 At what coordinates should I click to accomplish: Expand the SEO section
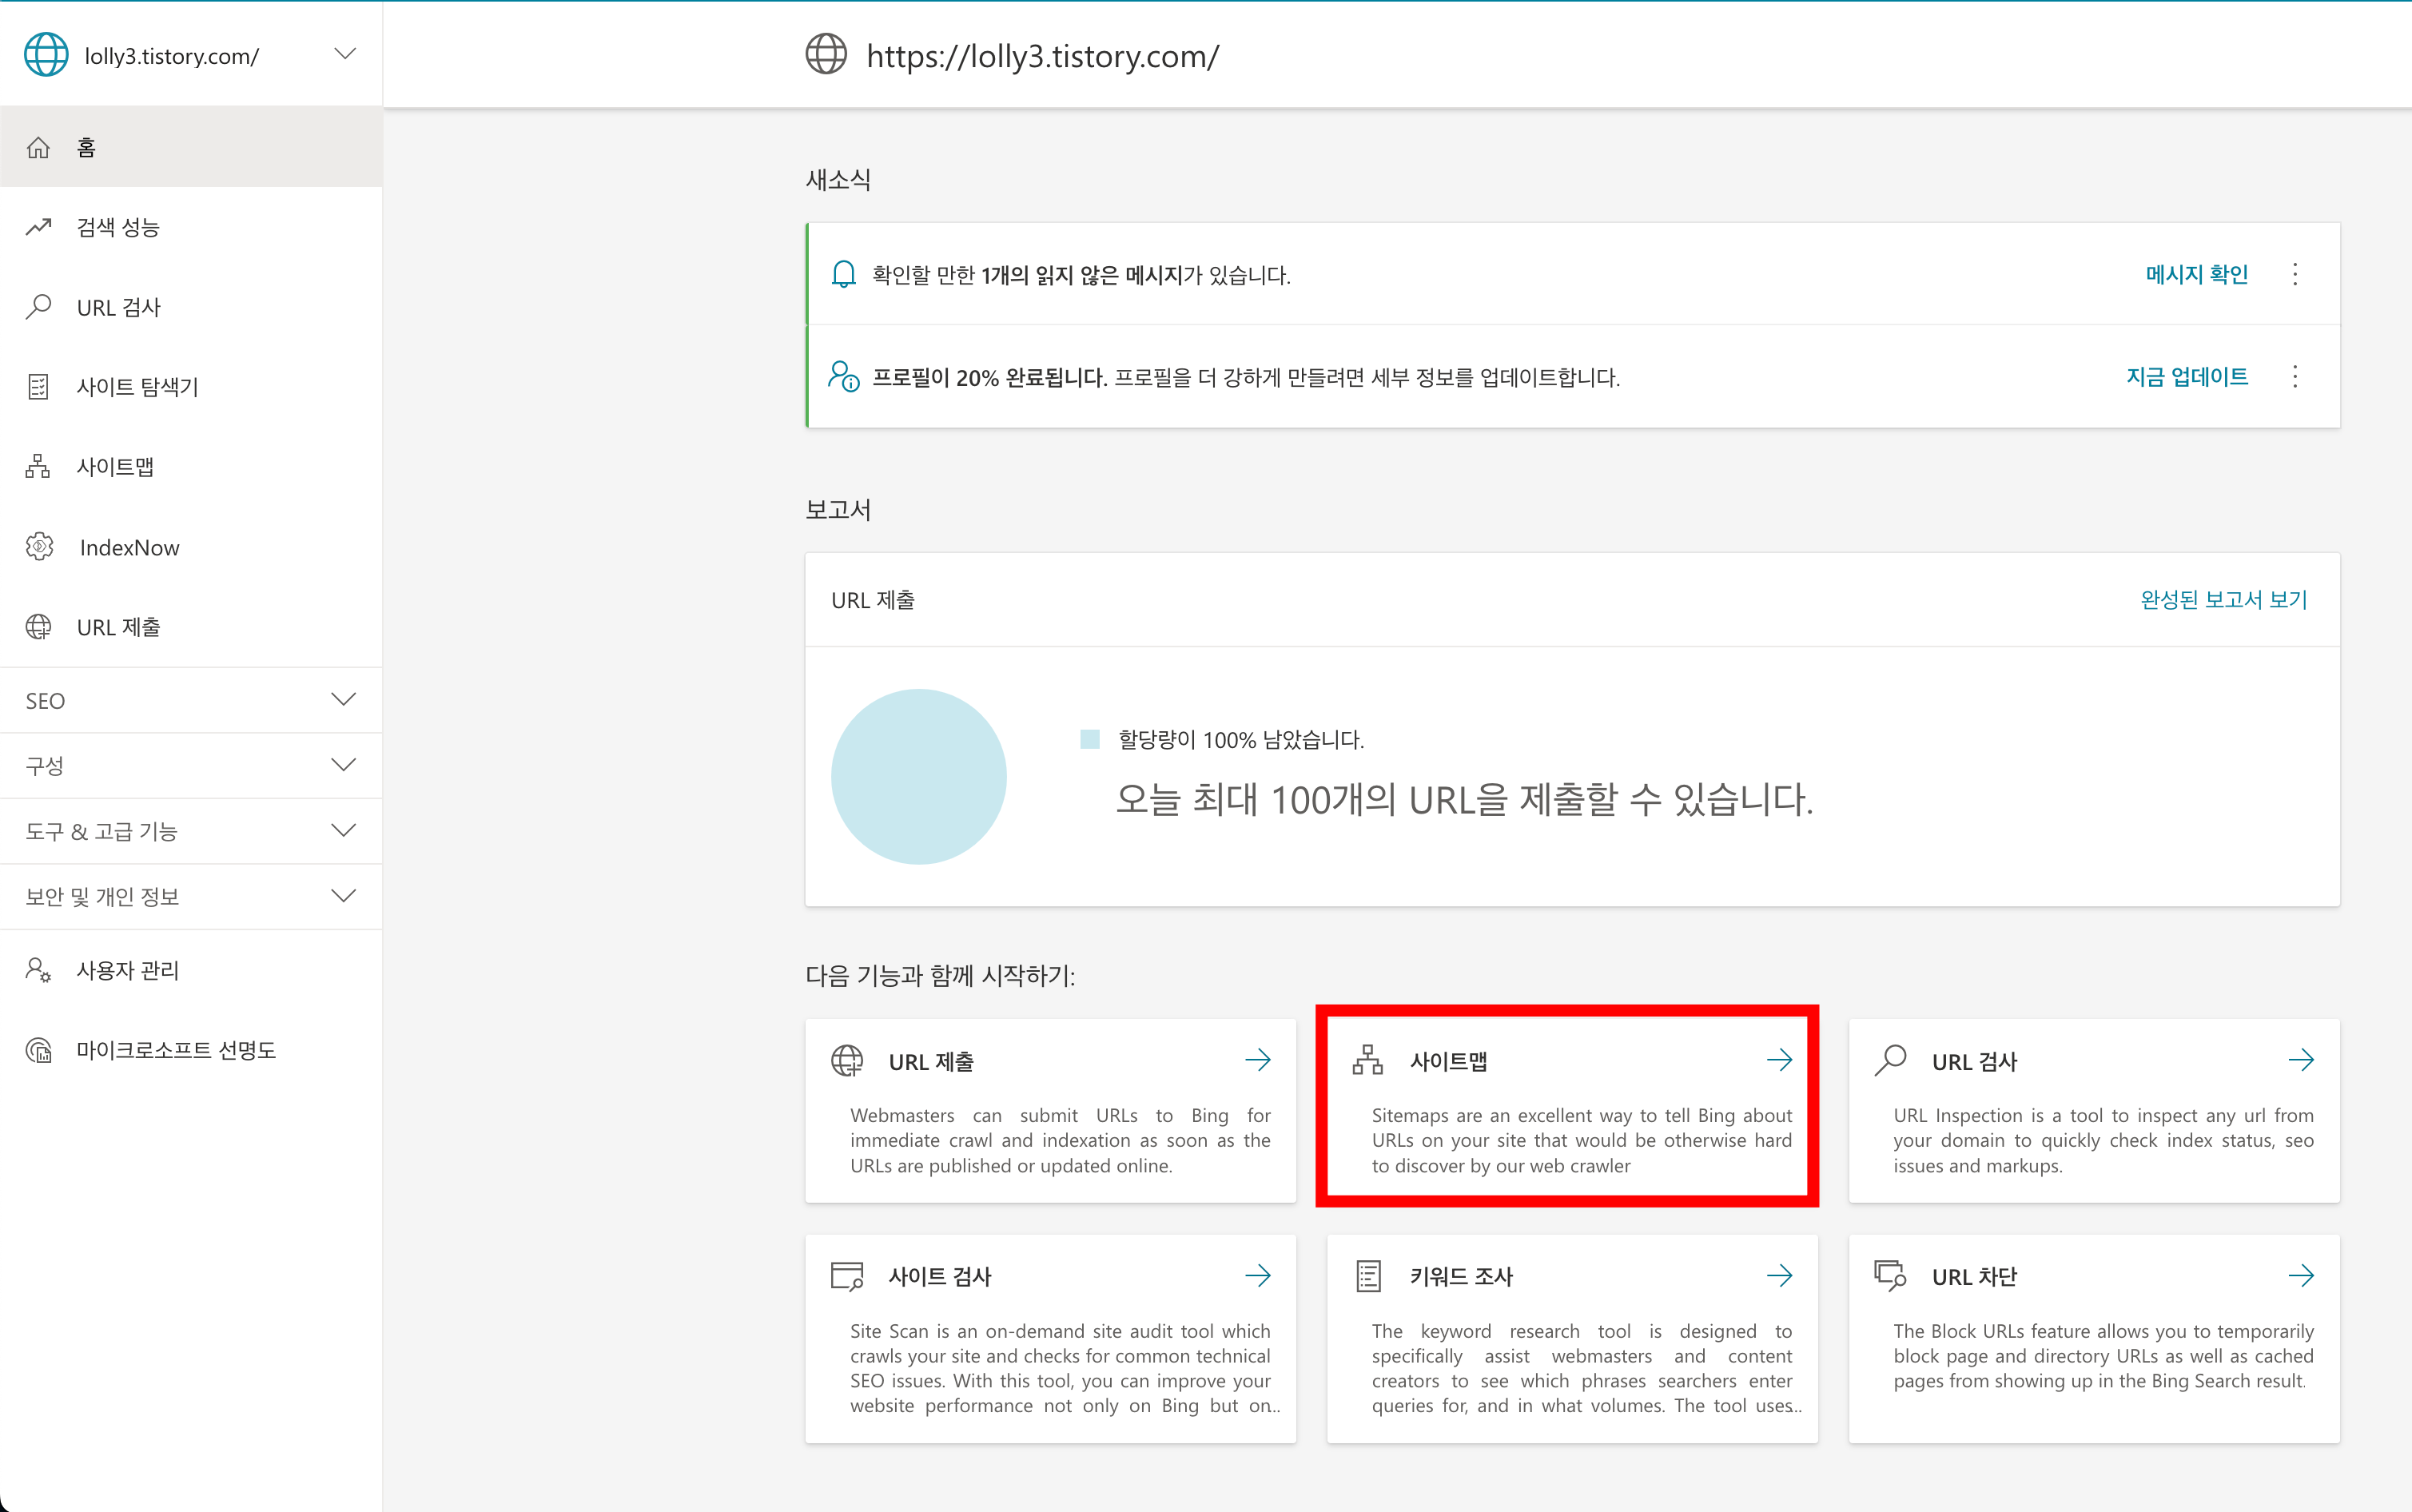tap(191, 700)
